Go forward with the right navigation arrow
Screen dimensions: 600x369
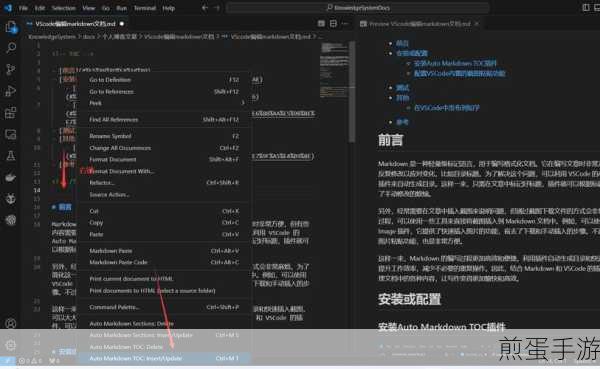tap(217, 8)
